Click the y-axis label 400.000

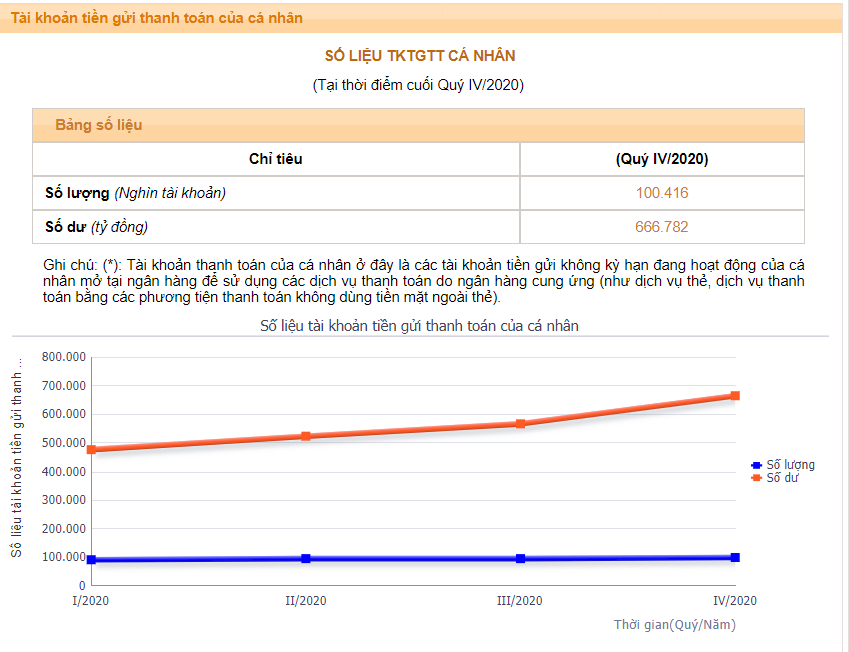click(x=64, y=472)
